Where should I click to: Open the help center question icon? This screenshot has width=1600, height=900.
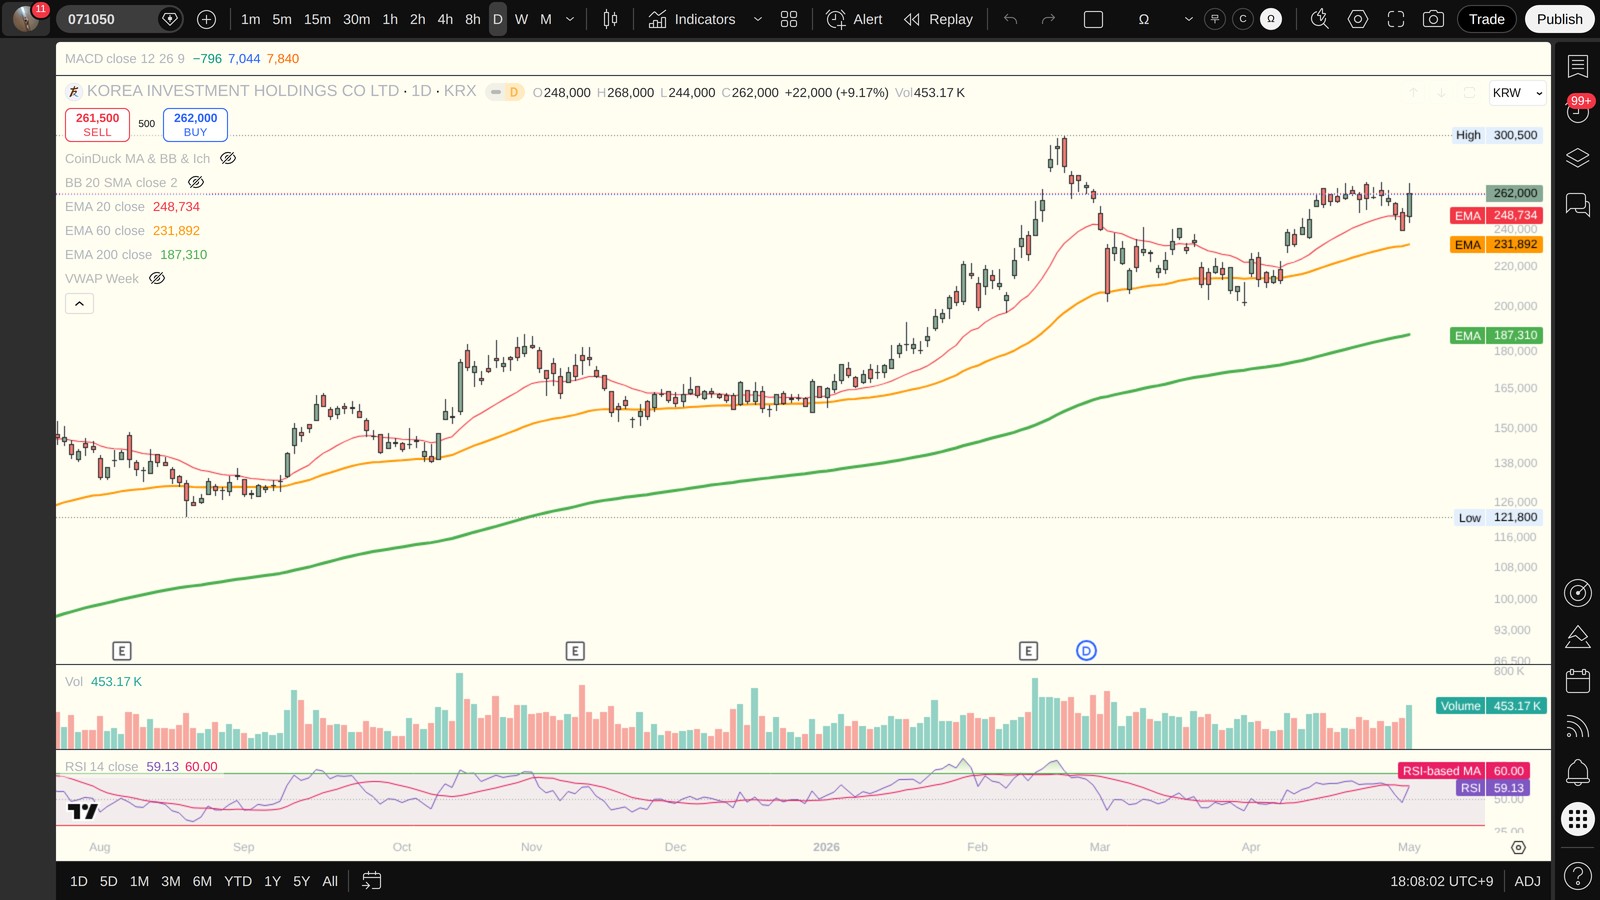click(1578, 877)
